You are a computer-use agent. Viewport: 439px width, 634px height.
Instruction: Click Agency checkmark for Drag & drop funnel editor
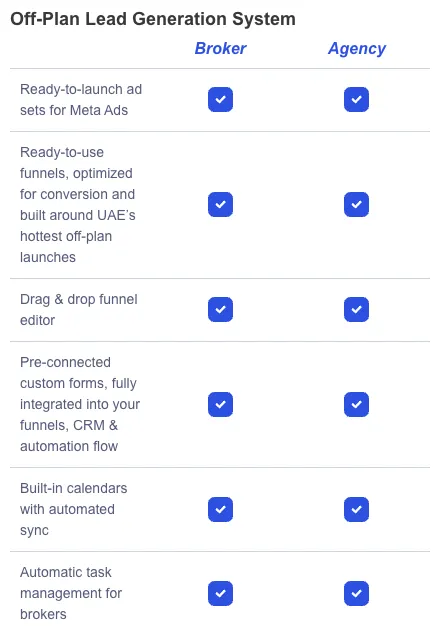pos(356,310)
